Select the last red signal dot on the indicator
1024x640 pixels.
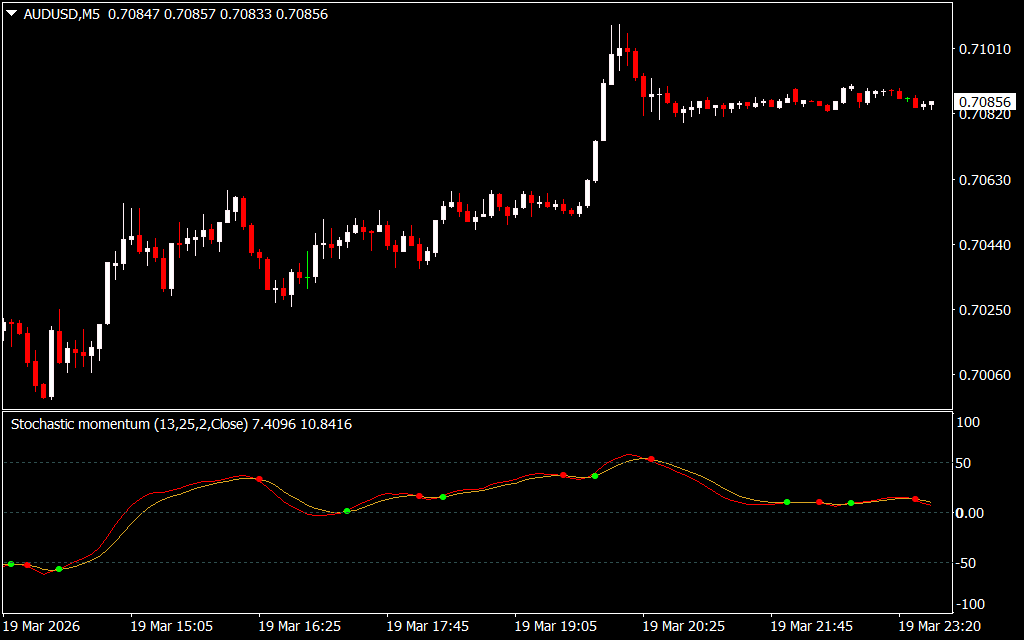pos(915,498)
